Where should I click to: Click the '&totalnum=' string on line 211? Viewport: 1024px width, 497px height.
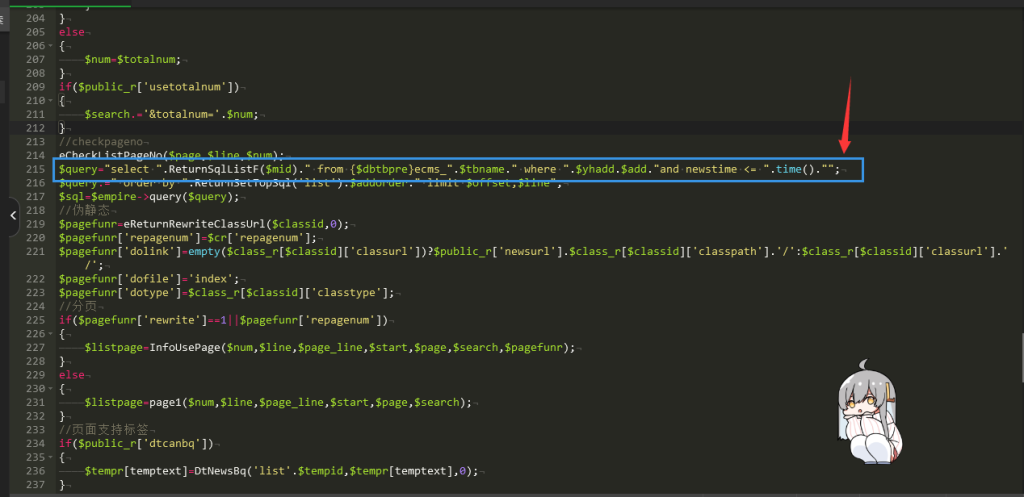[x=182, y=114]
